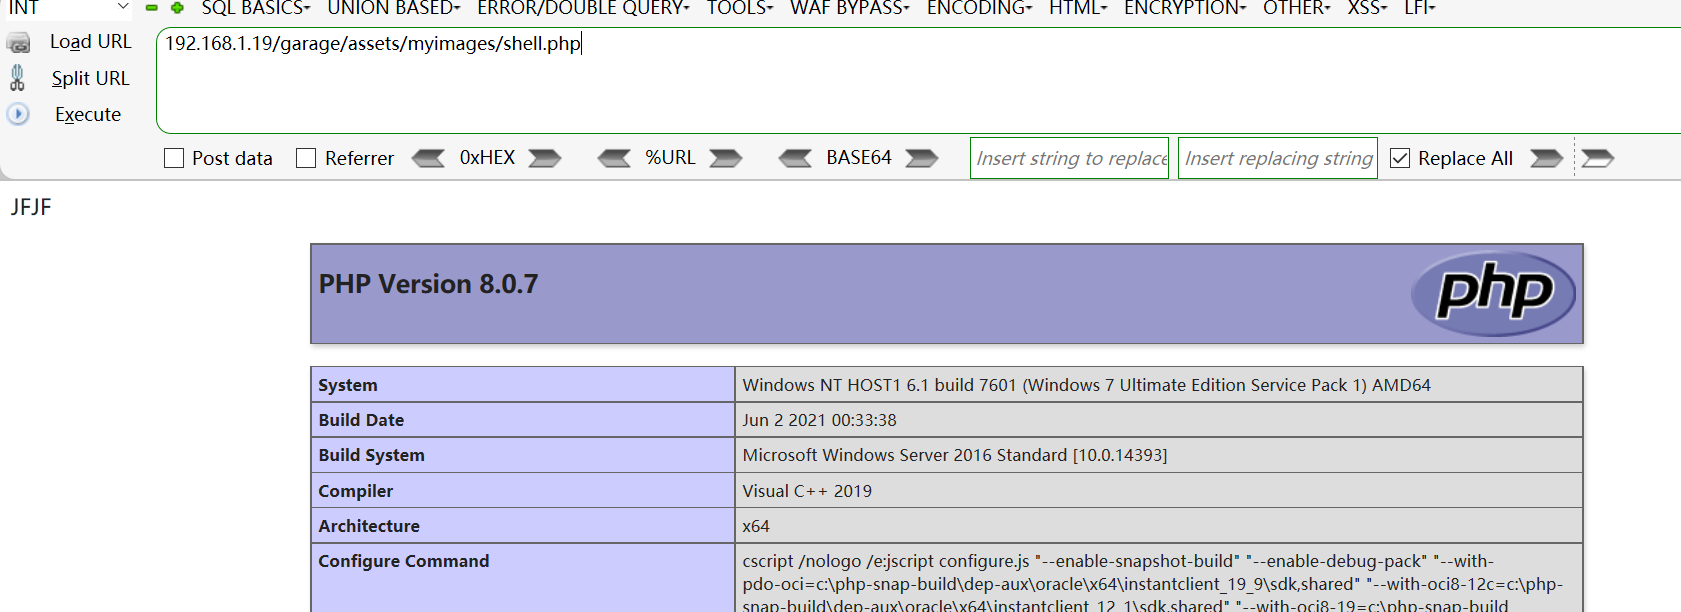Open the TOOLS menu
Image resolution: width=1681 pixels, height=612 pixels.
pyautogui.click(x=740, y=8)
